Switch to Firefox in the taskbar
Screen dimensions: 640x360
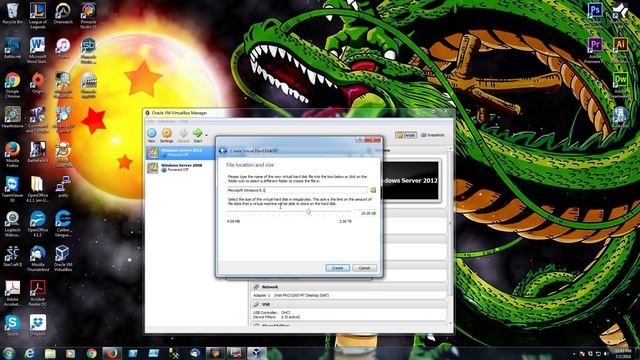click(x=112, y=353)
